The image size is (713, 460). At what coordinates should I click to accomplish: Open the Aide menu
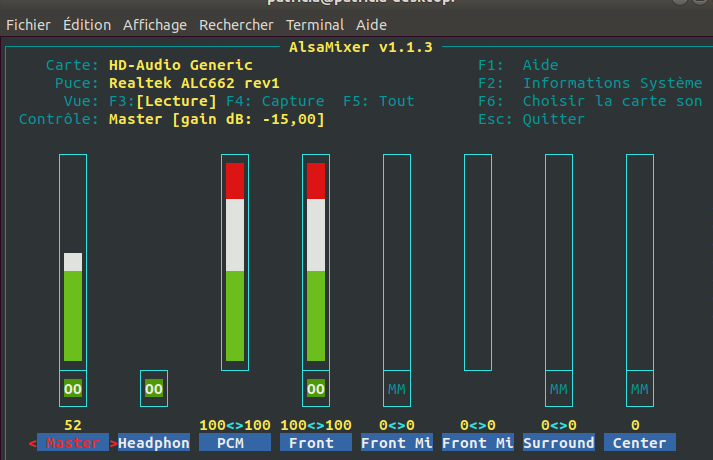pyautogui.click(x=371, y=25)
